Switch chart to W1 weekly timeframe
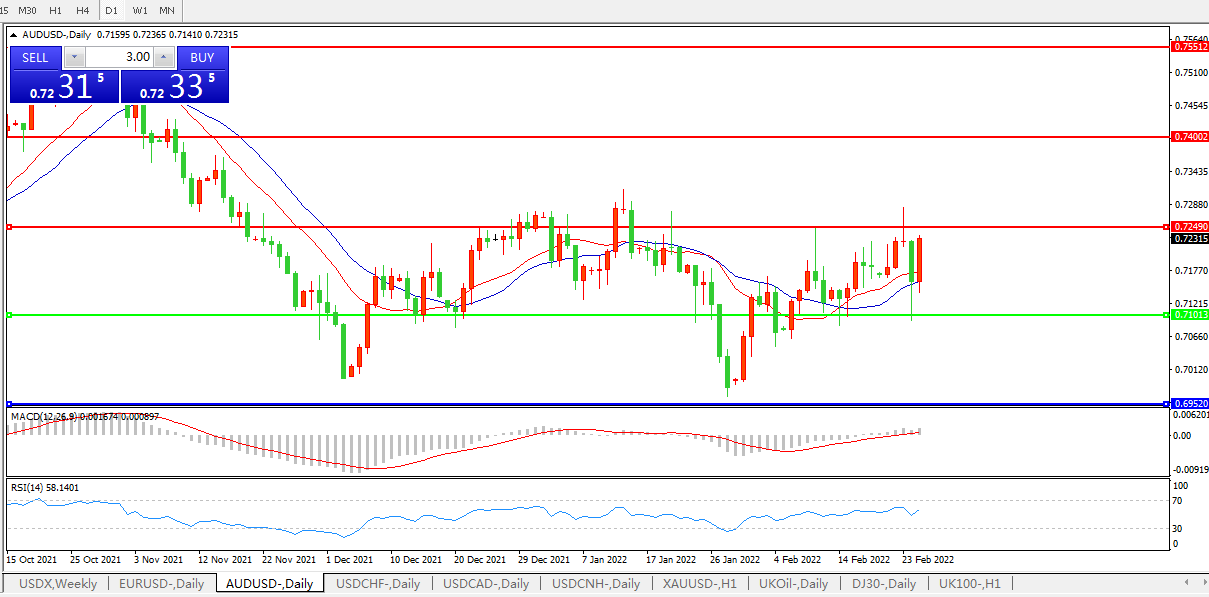Screen dimensions: 1209x597 140,10
